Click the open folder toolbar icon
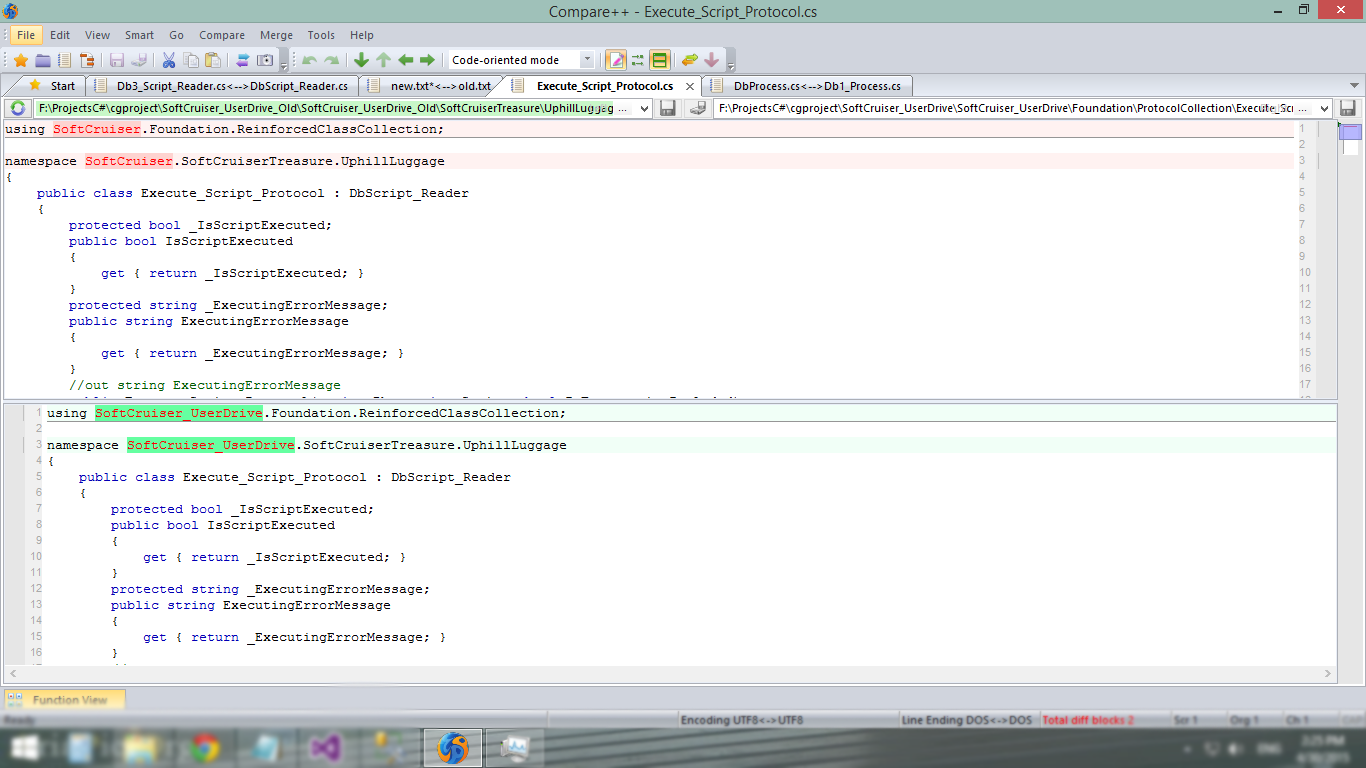 point(42,60)
